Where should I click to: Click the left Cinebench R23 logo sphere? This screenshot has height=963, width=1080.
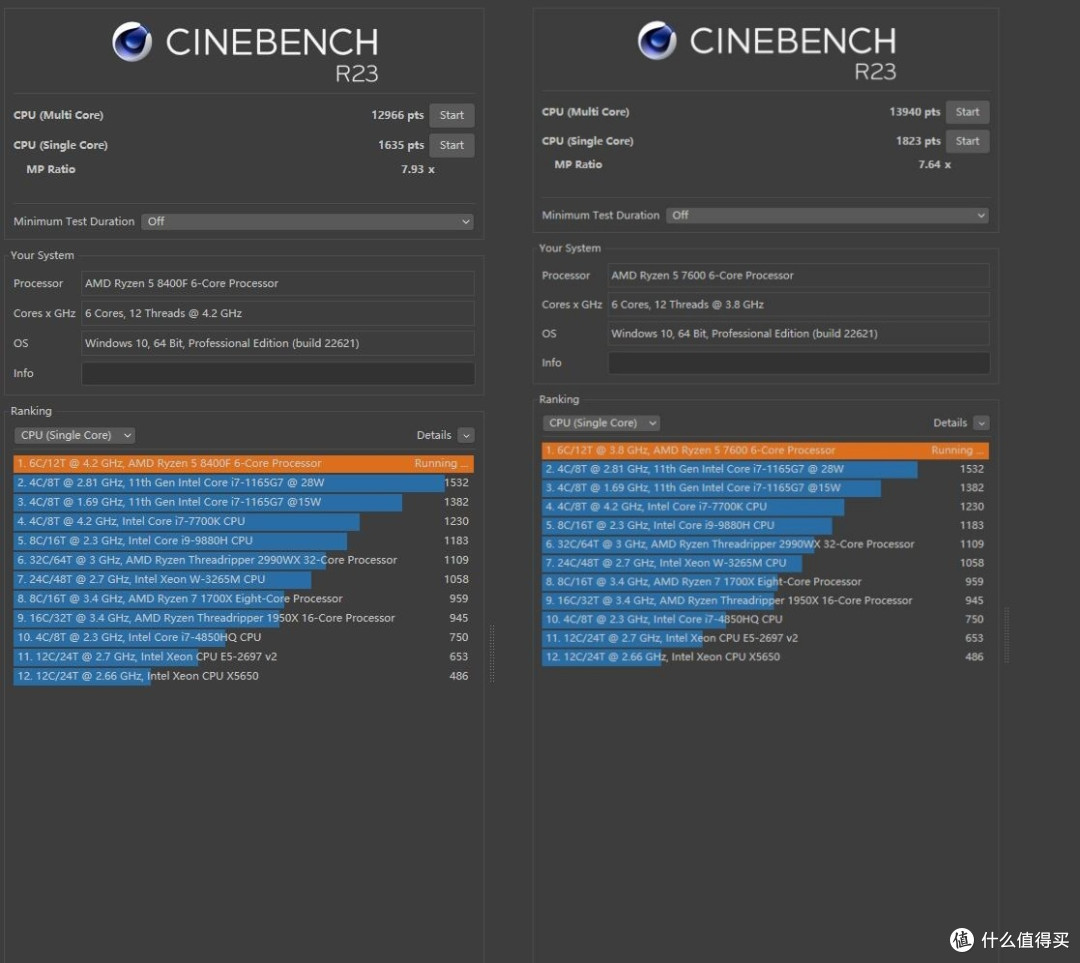(132, 42)
